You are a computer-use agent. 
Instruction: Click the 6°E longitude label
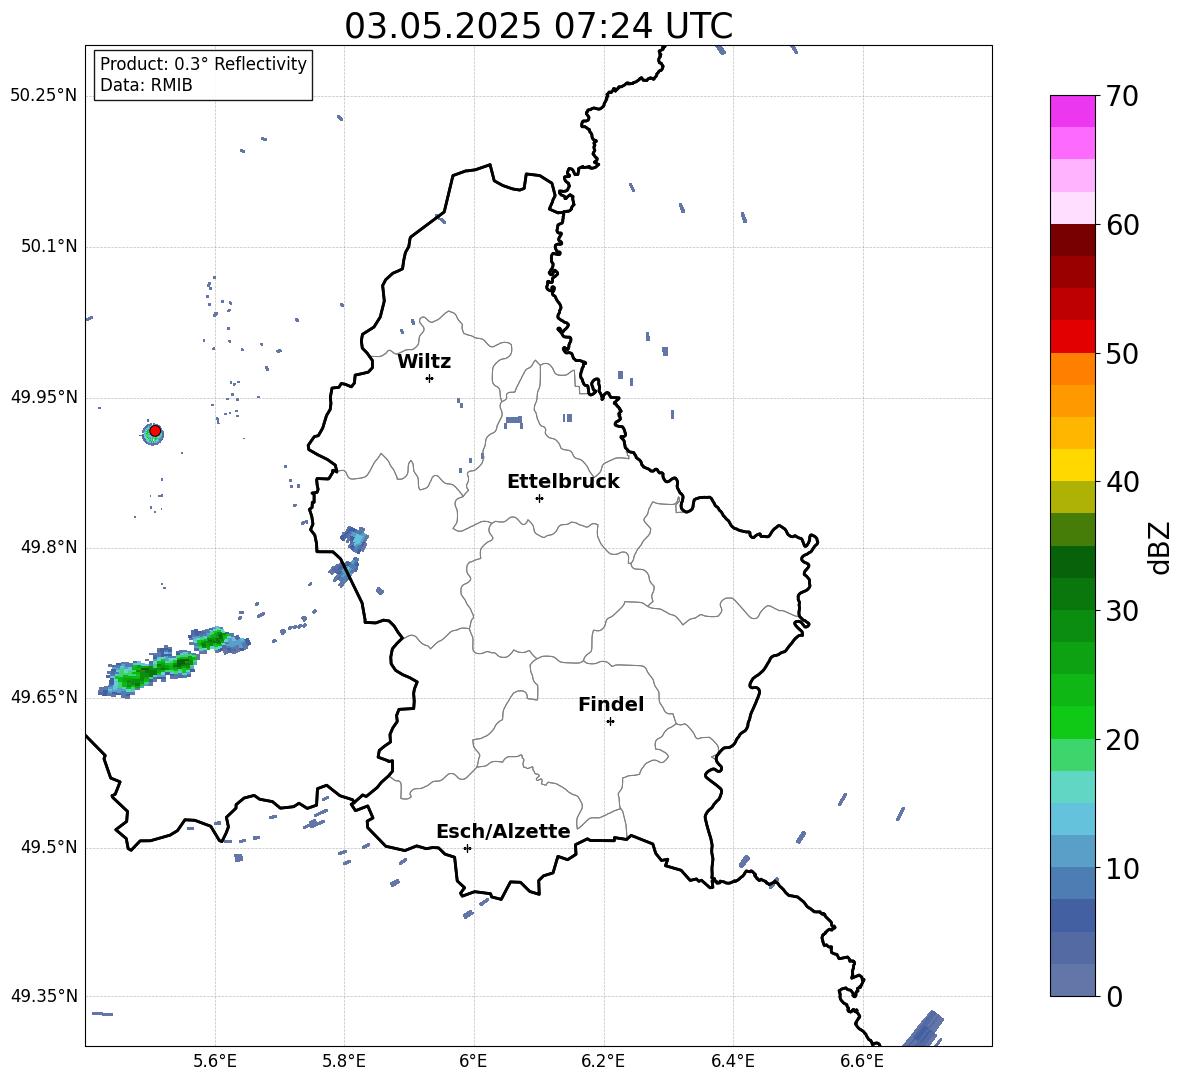coord(474,1062)
